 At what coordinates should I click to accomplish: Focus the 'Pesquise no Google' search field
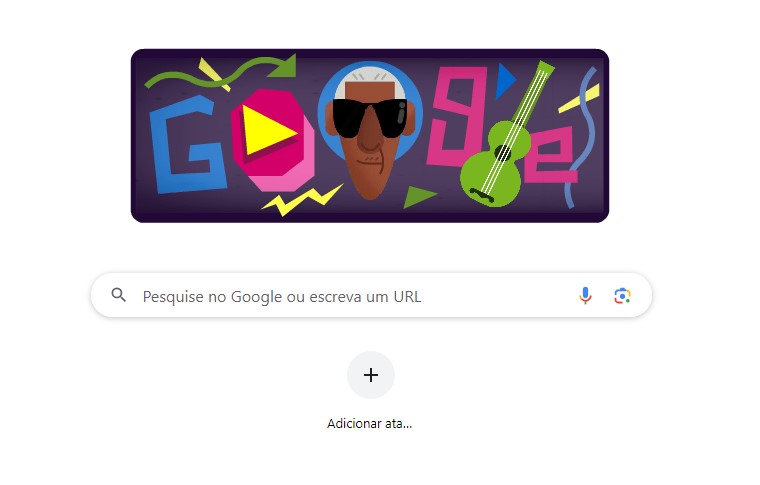tap(371, 296)
